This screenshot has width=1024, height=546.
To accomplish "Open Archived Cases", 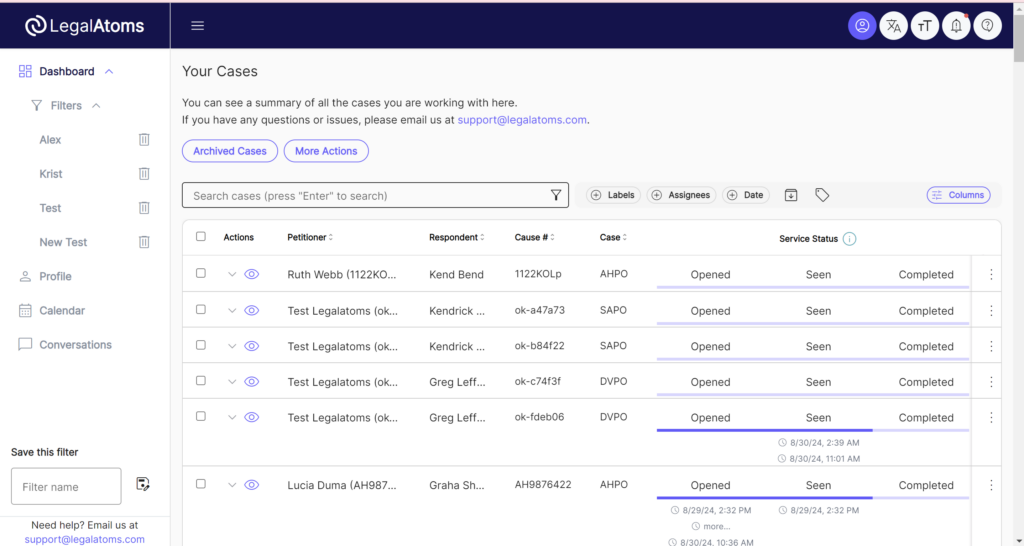I will coord(230,151).
